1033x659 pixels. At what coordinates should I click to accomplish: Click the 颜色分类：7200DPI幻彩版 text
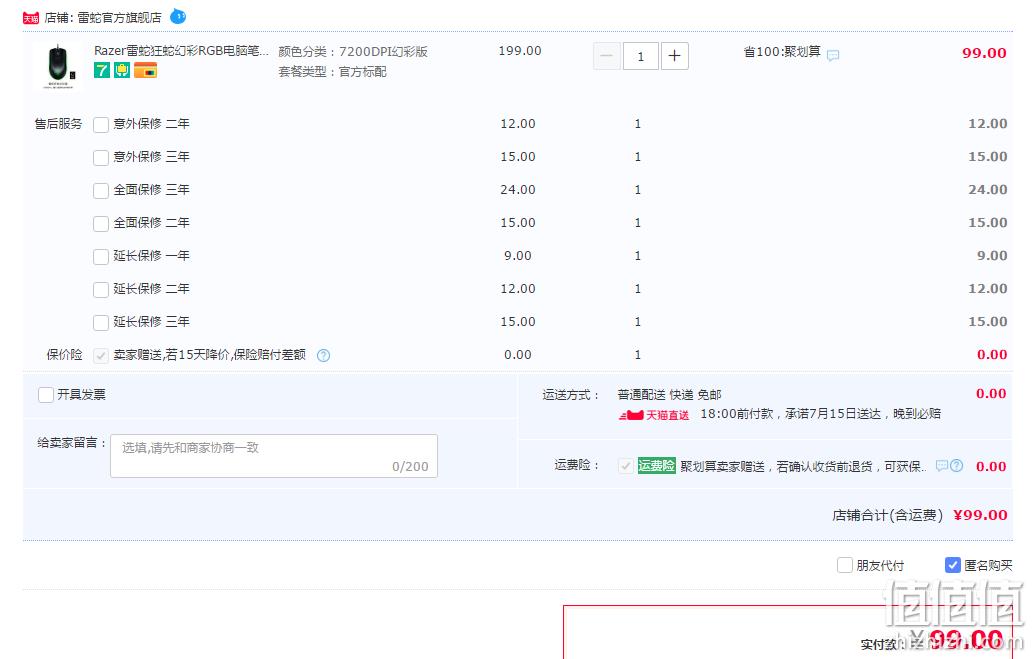click(x=353, y=51)
